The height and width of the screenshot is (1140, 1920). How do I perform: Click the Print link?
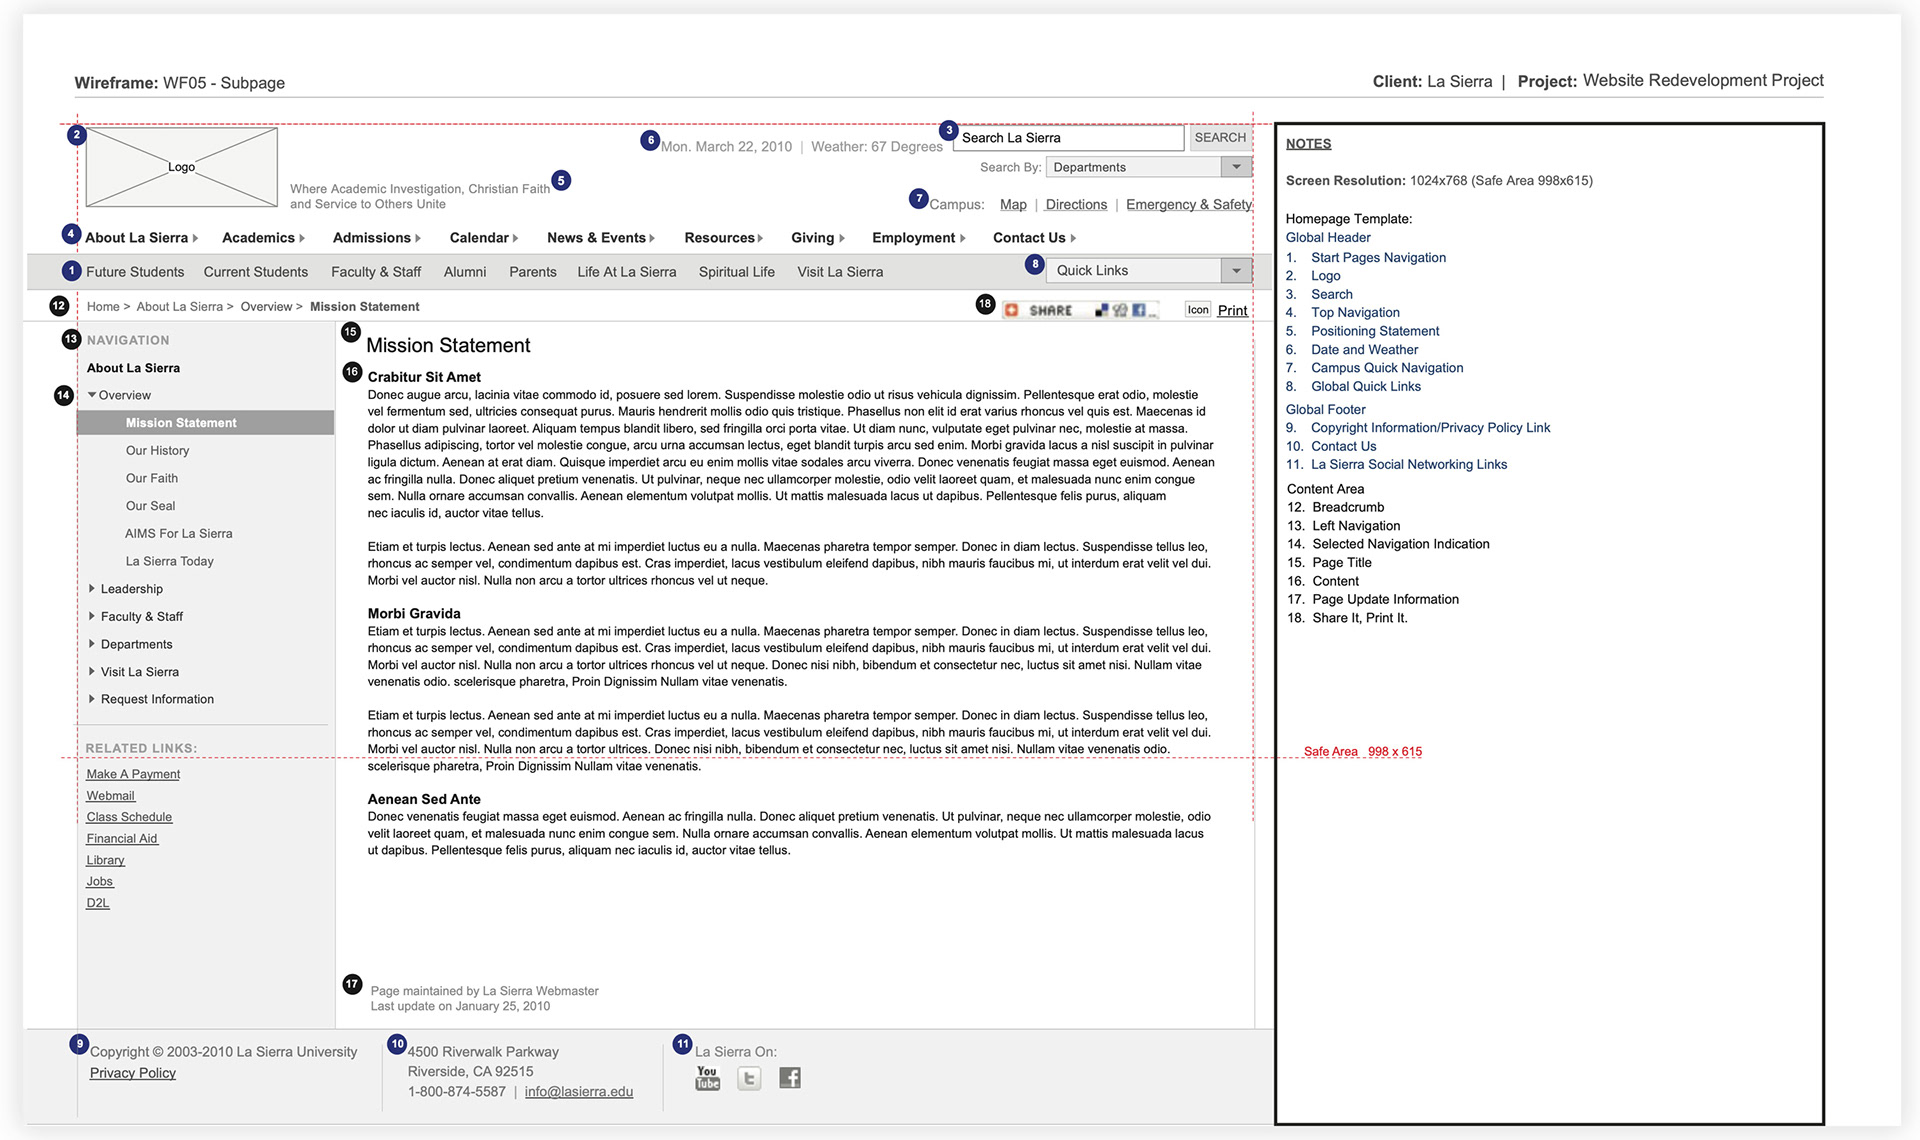1232,311
